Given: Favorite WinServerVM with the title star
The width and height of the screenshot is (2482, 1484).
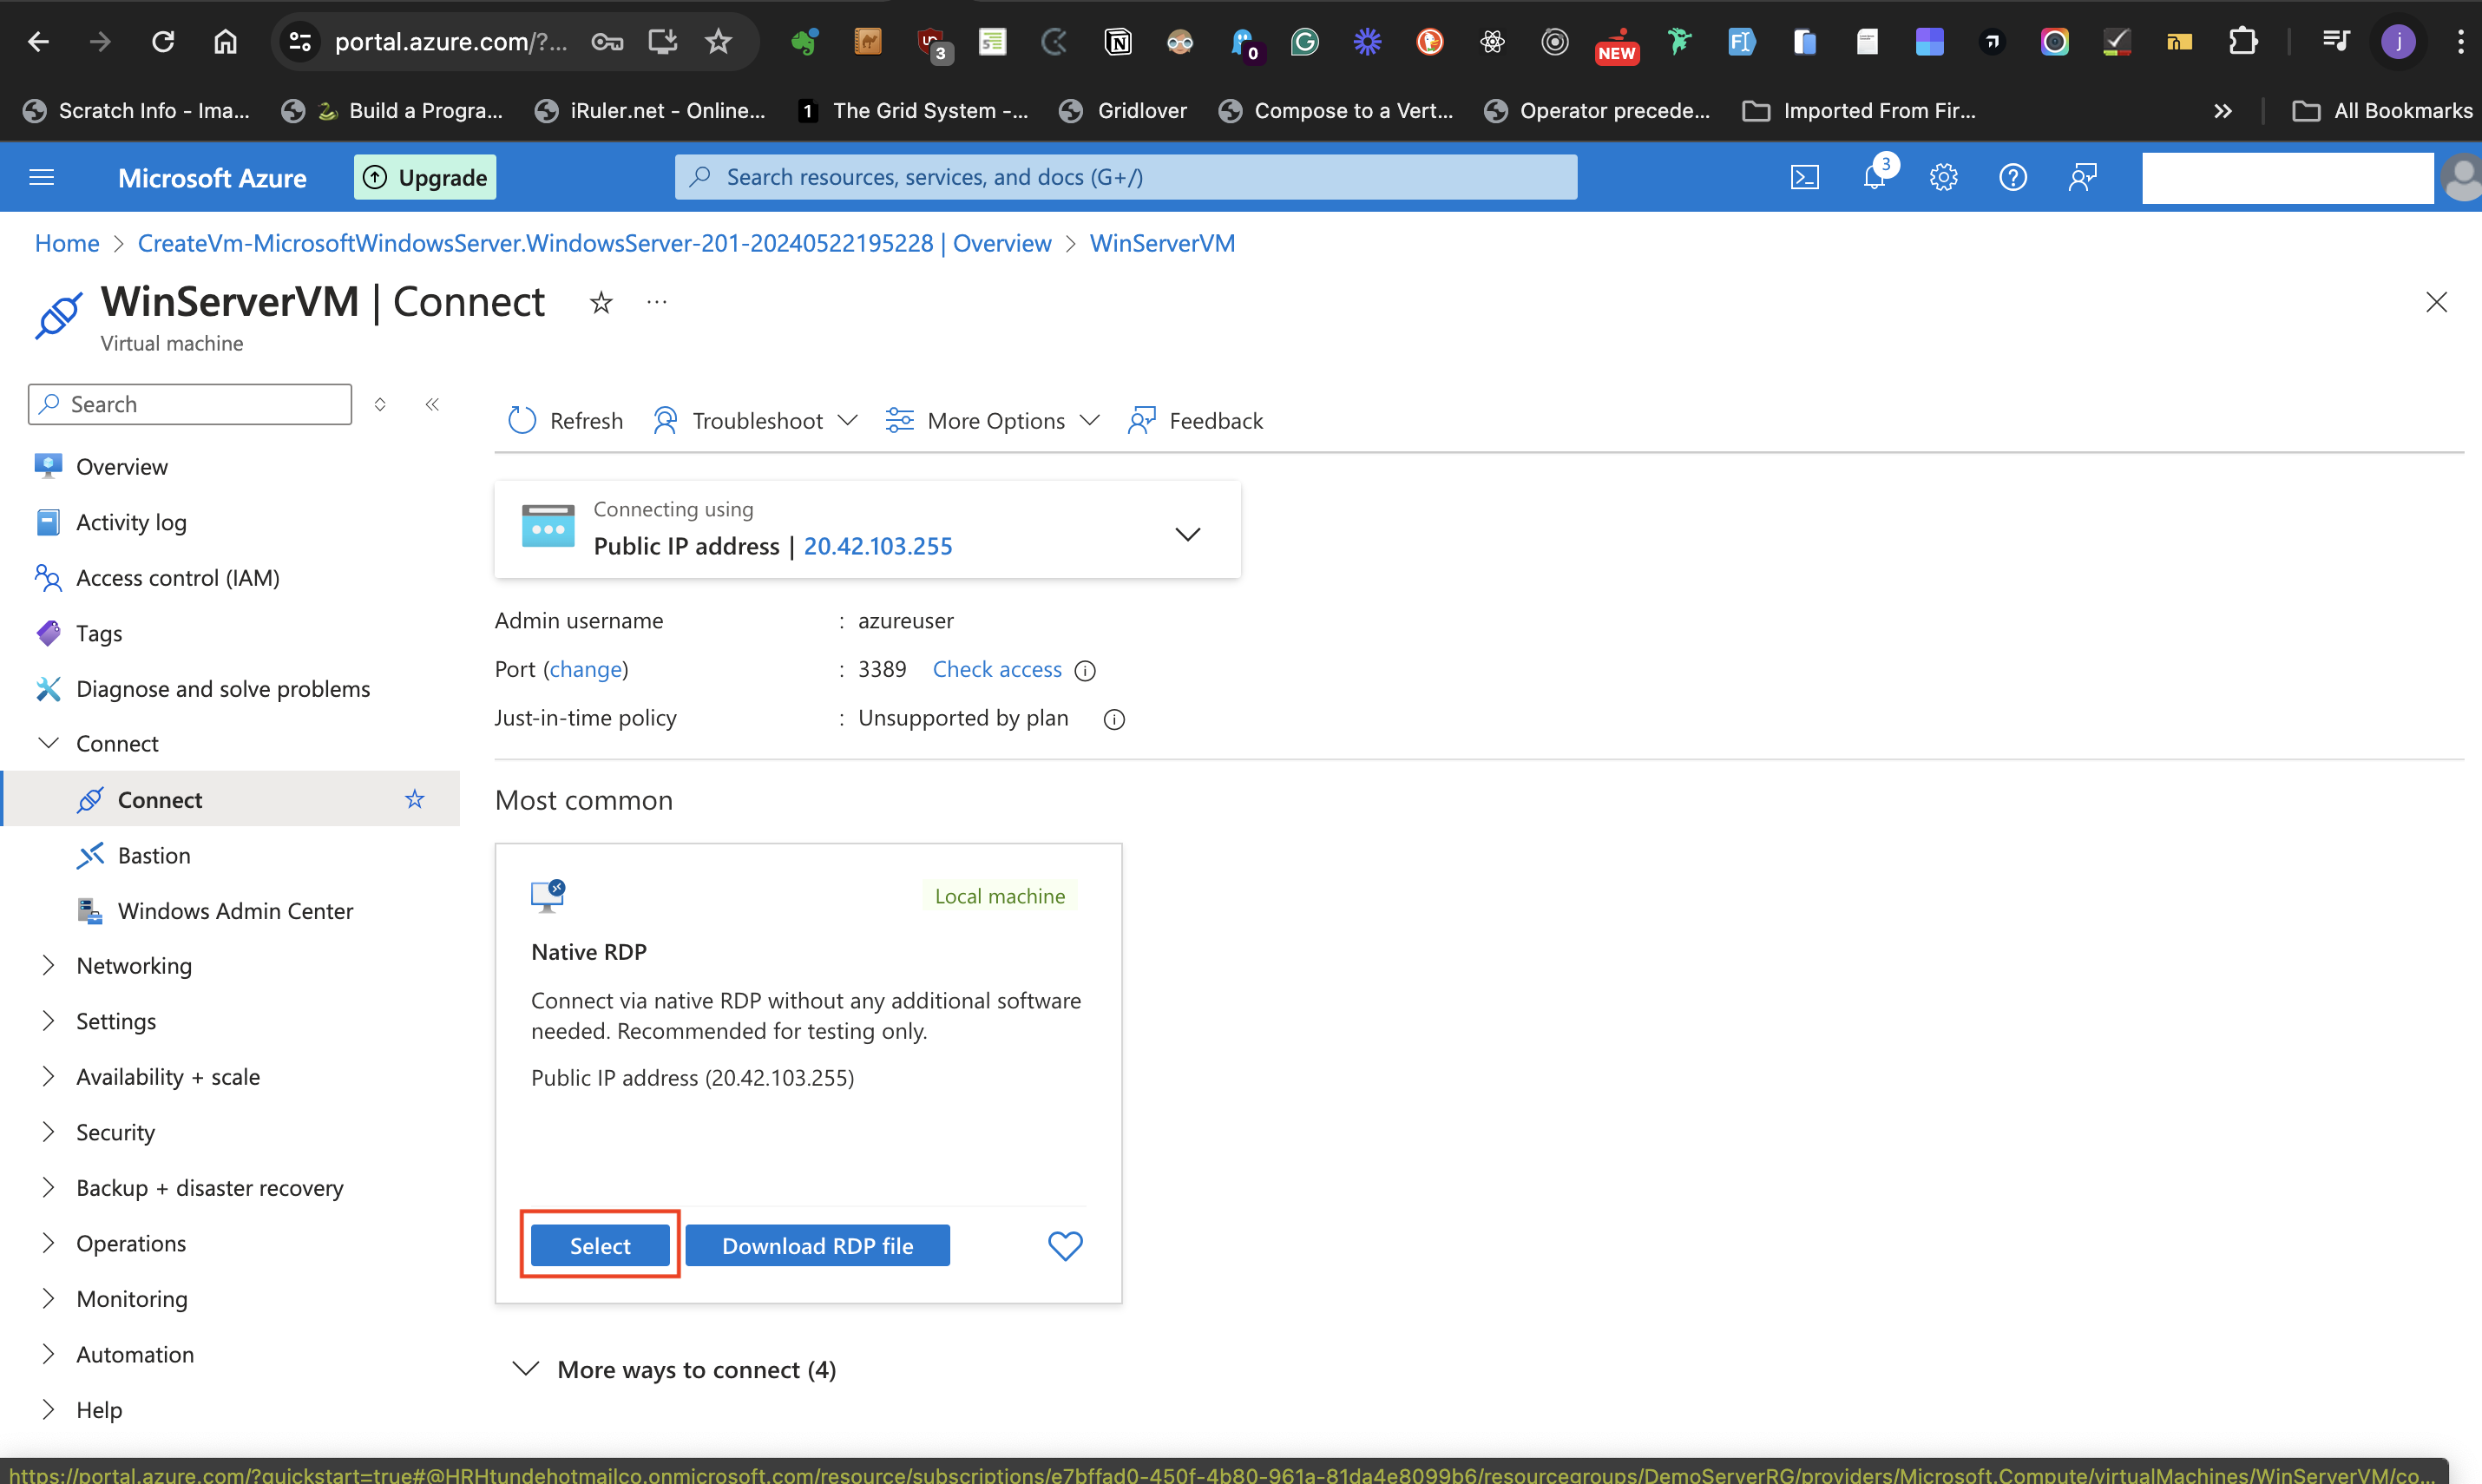Looking at the screenshot, I should tap(600, 302).
